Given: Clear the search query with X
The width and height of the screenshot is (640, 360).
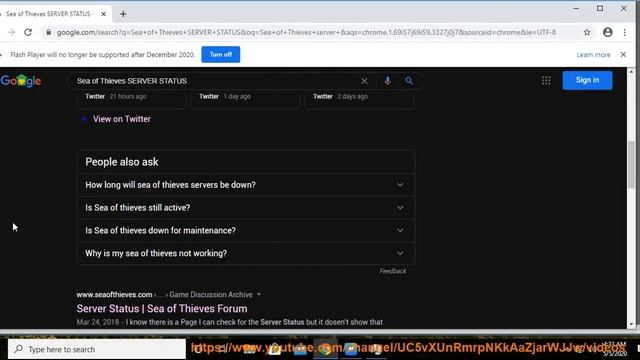Looking at the screenshot, I should pos(364,81).
